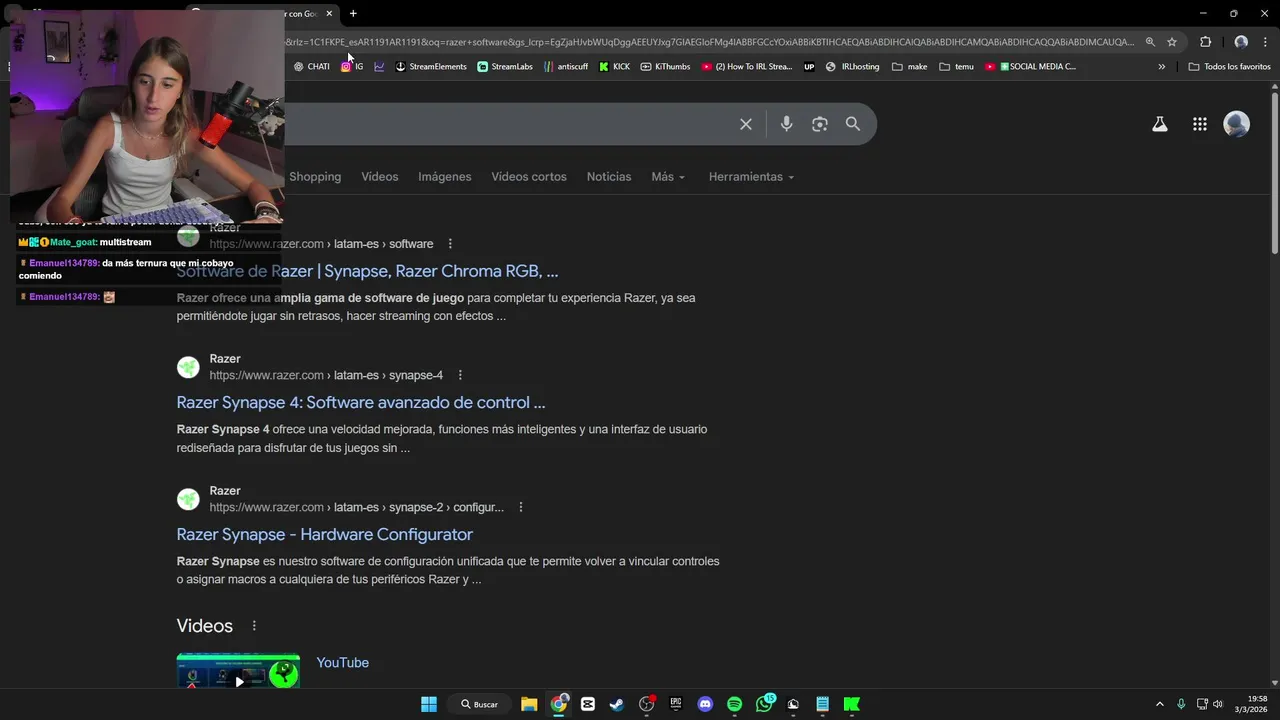
Task: Open Search Labs flask icon
Action: [1160, 124]
